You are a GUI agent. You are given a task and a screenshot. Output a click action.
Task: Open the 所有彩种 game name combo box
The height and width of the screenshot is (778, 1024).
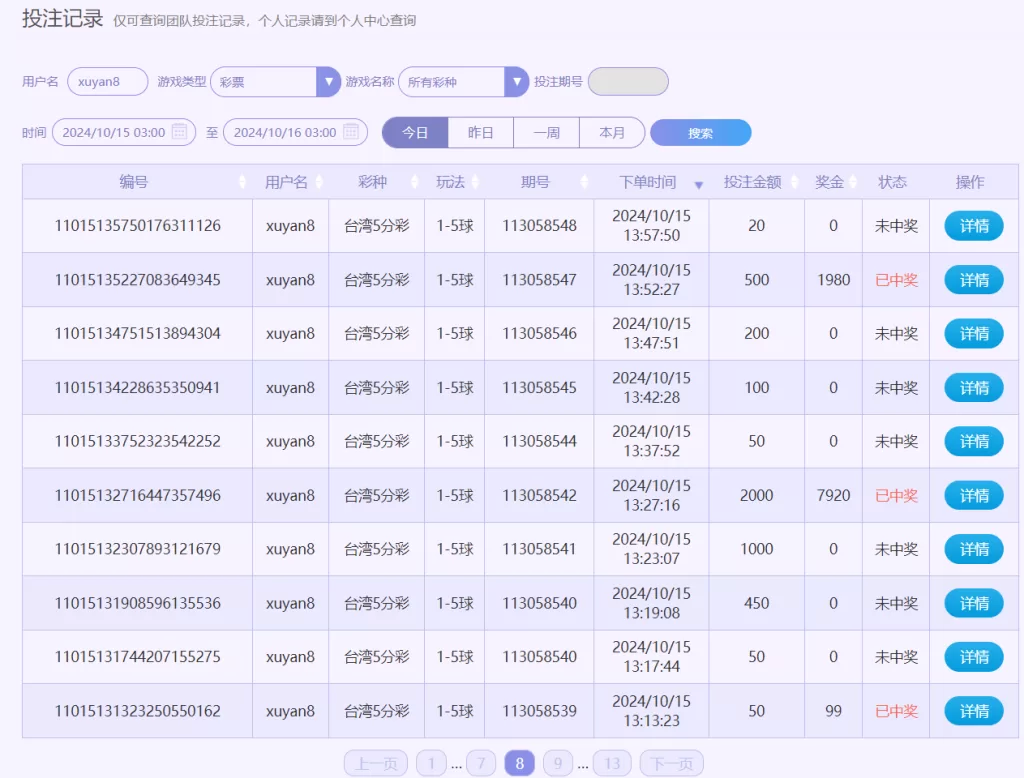tap(464, 82)
